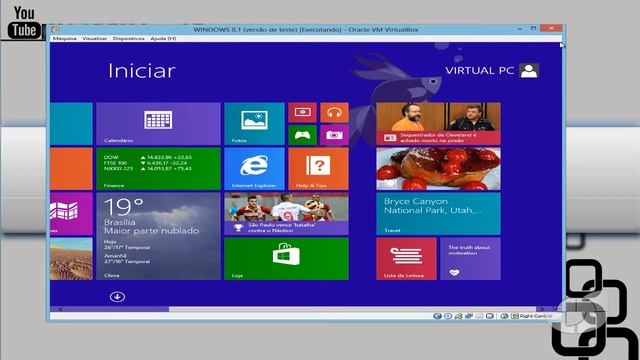
Task: Launch the Music headphones tile
Action: (334, 112)
